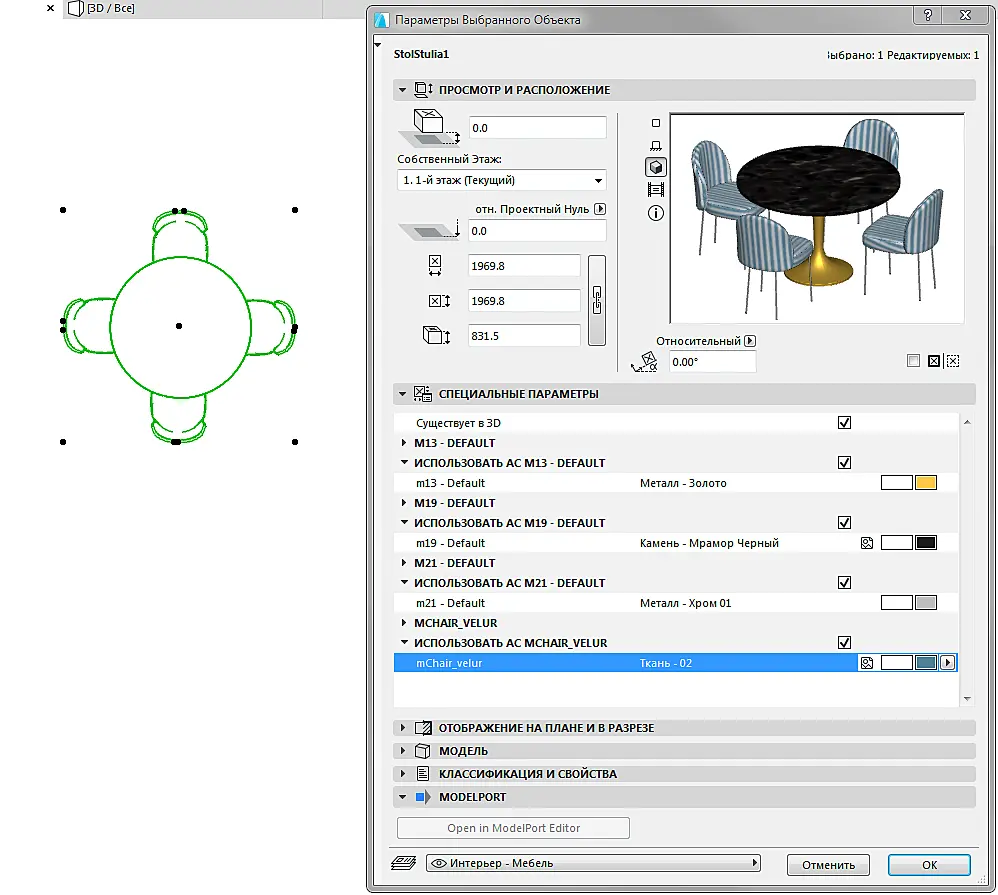
Task: Select the 2D symbol preview icon
Action: [x=656, y=123]
